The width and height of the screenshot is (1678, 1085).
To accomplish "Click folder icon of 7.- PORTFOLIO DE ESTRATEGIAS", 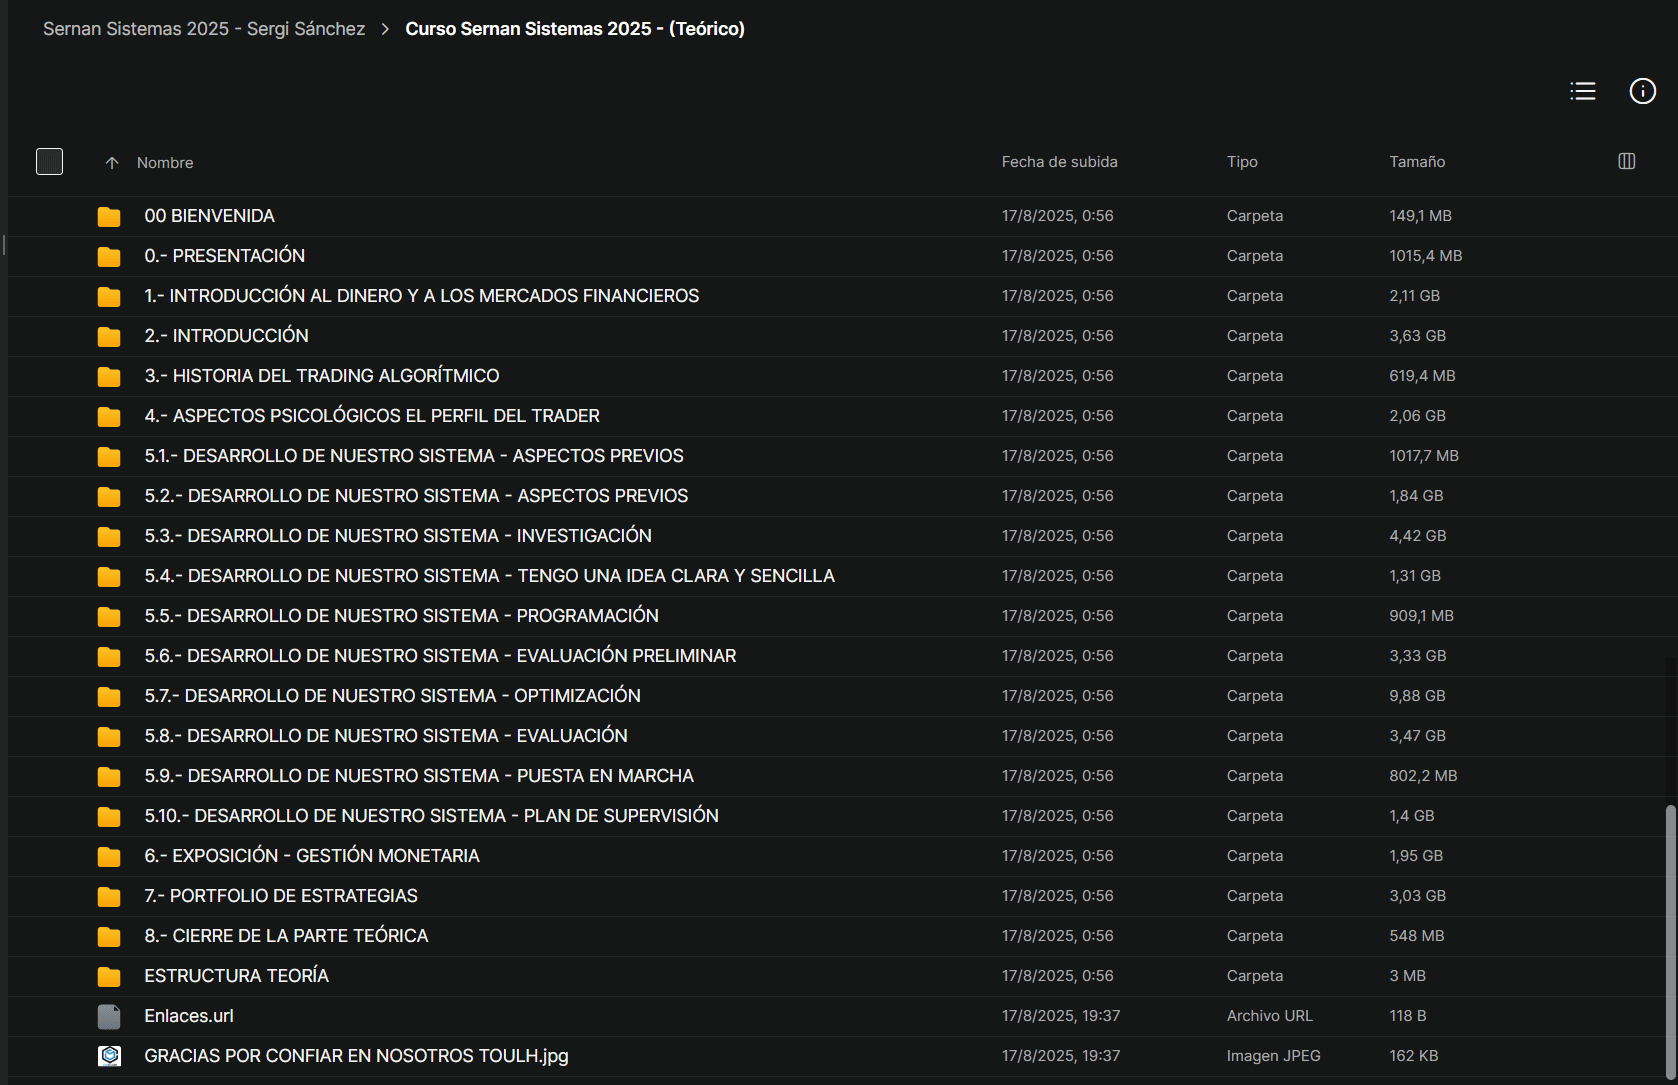I will 109,896.
